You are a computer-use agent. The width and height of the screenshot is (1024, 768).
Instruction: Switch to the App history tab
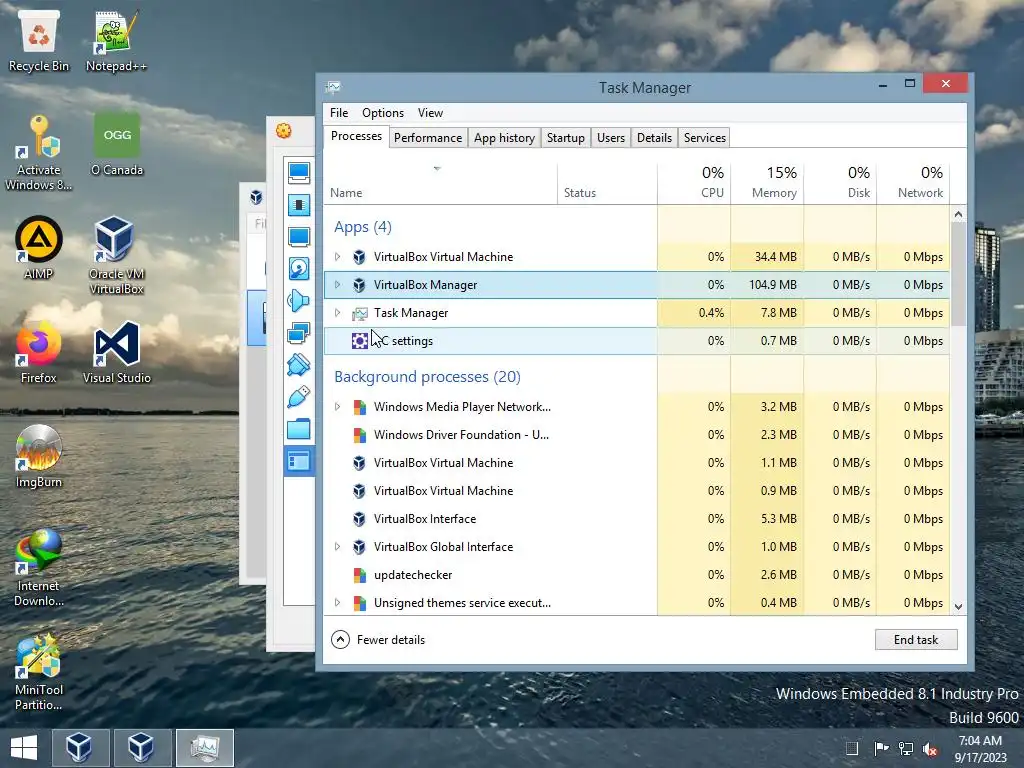click(x=504, y=138)
